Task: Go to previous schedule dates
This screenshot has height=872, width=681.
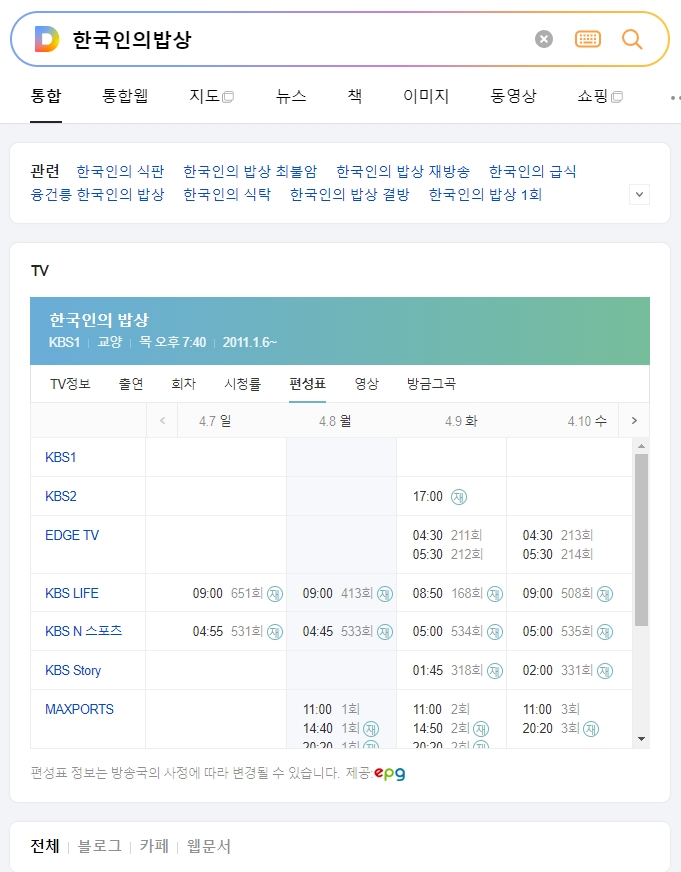Action: coord(162,420)
